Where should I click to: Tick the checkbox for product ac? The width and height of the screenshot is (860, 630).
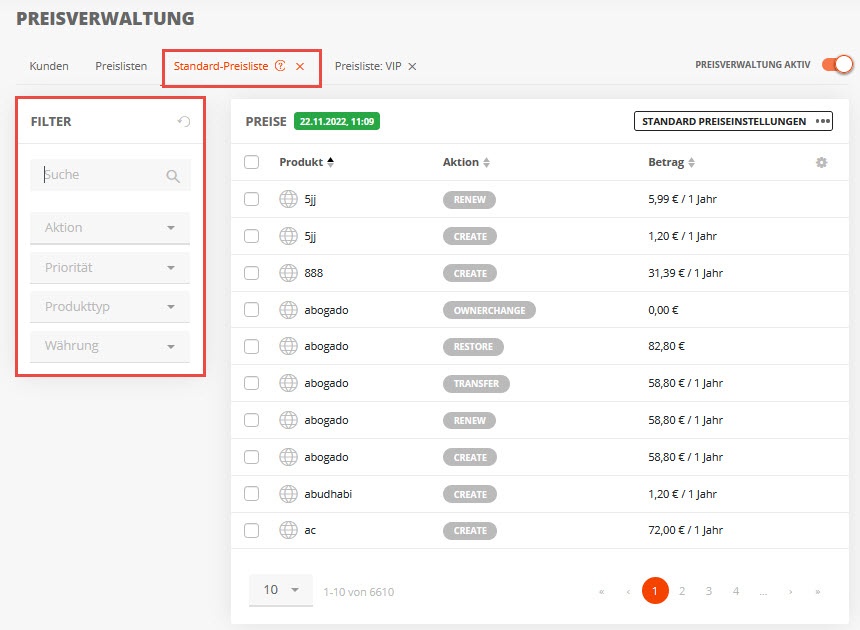(x=251, y=531)
